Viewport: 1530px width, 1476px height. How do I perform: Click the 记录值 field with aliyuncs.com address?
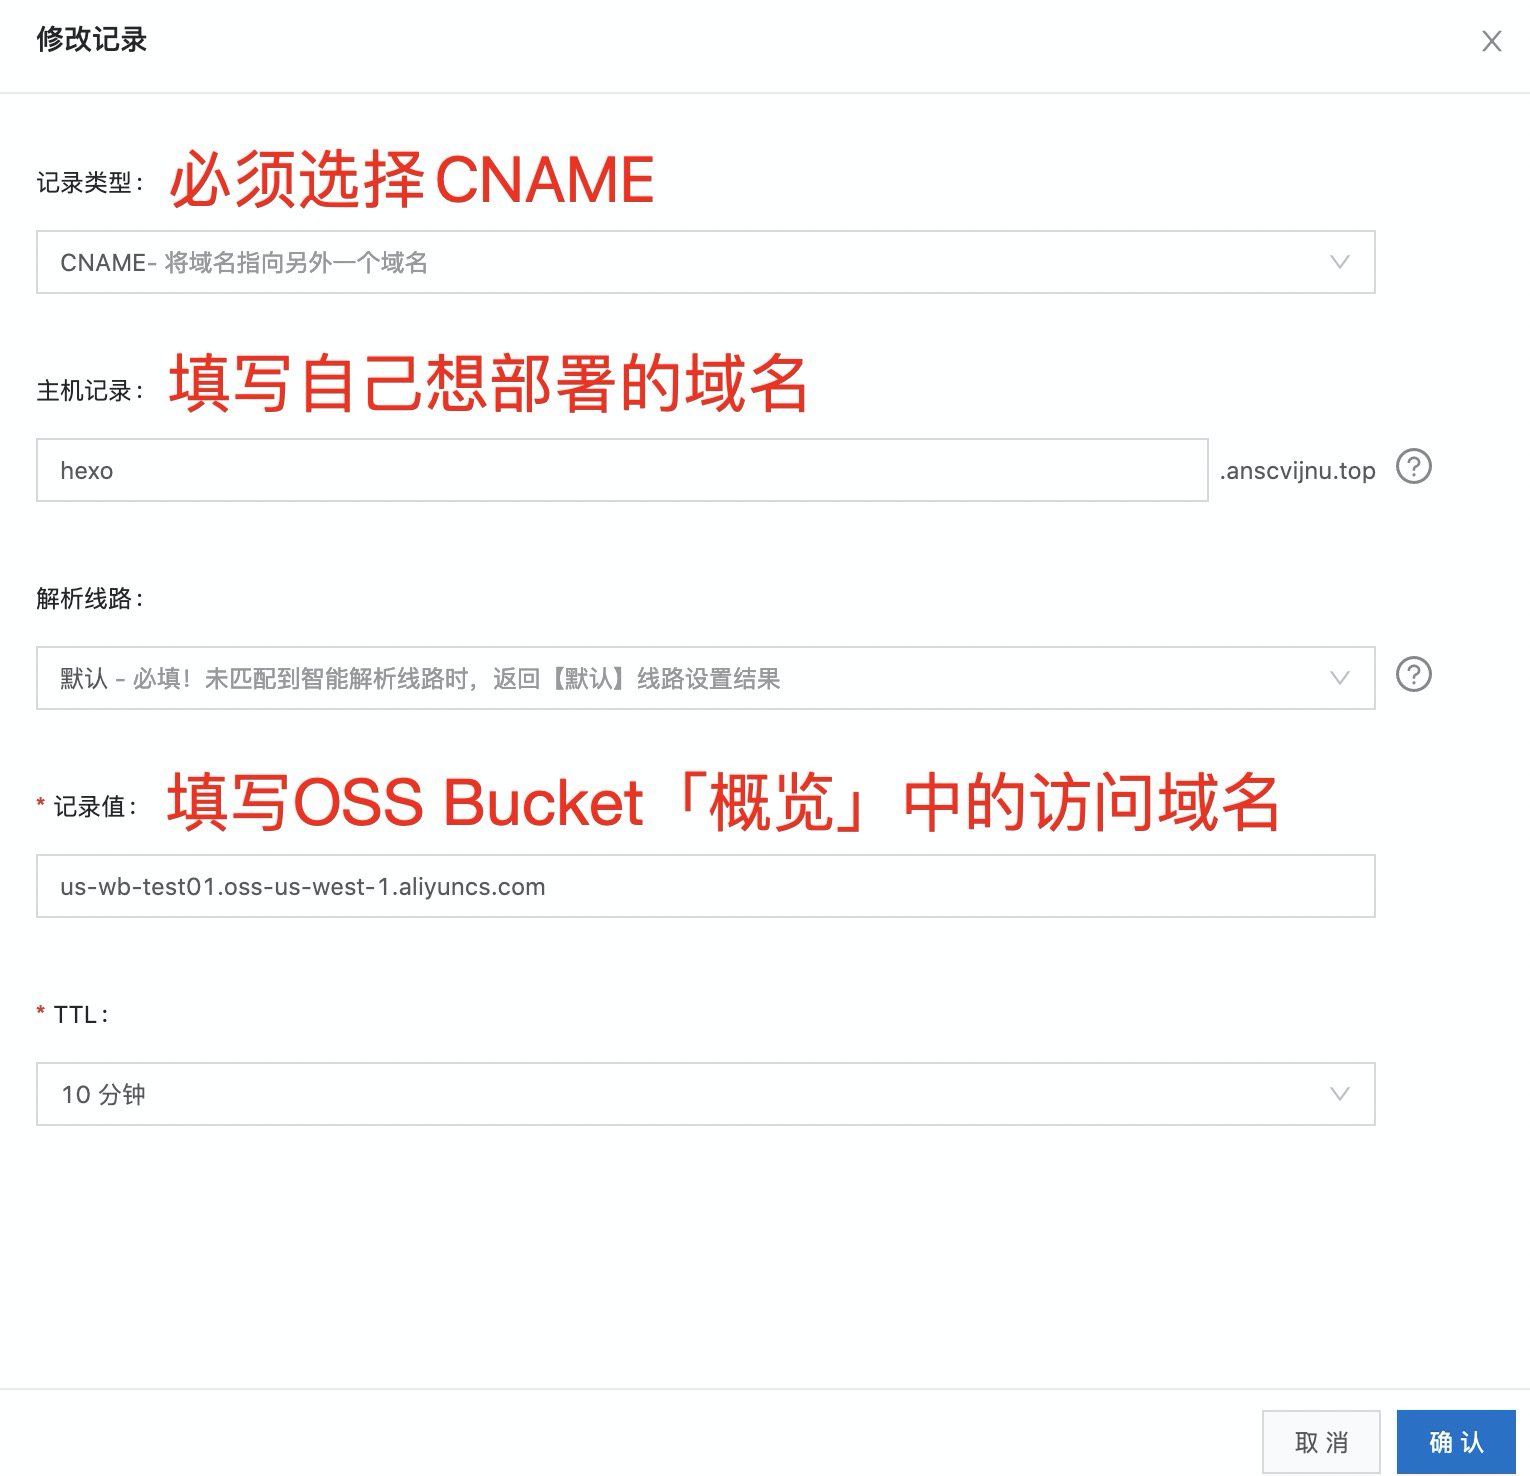(705, 886)
